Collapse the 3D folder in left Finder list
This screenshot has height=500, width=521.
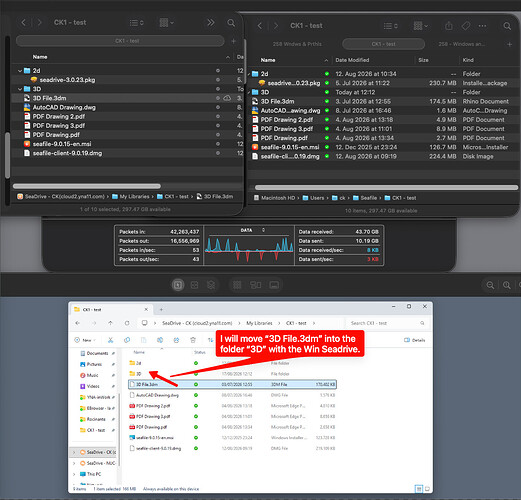click(x=20, y=89)
